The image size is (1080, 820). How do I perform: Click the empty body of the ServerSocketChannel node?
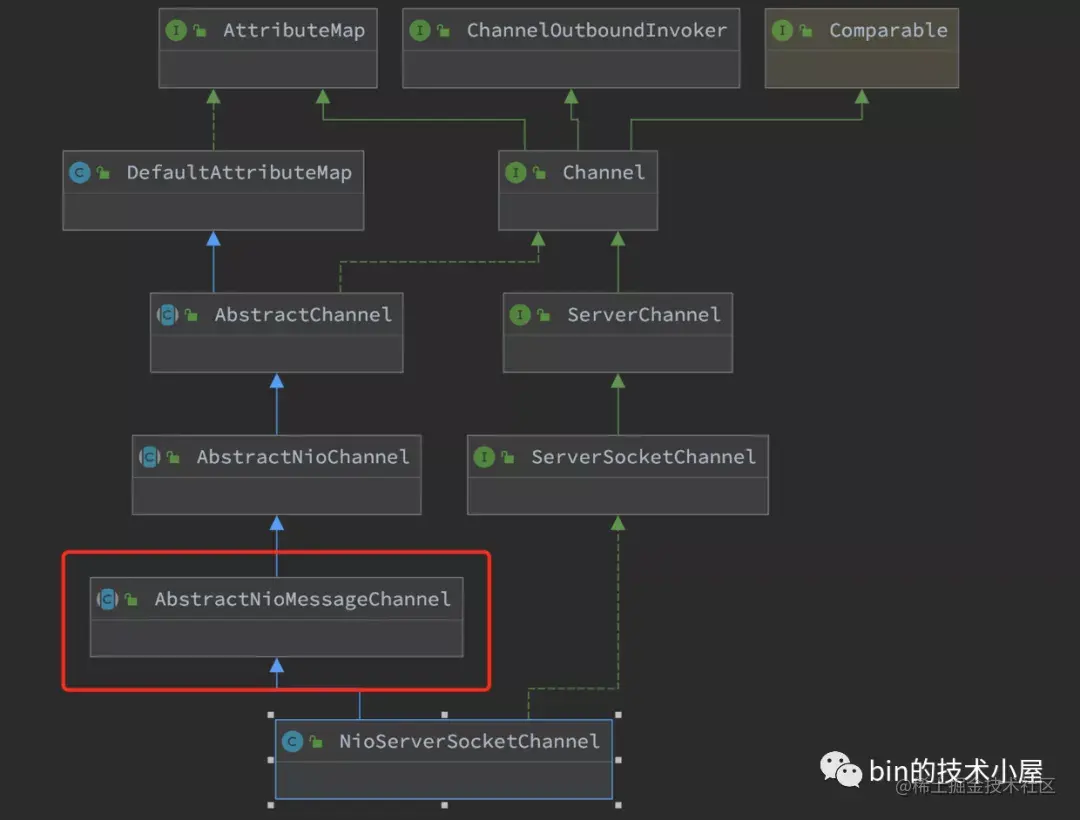pos(618,496)
